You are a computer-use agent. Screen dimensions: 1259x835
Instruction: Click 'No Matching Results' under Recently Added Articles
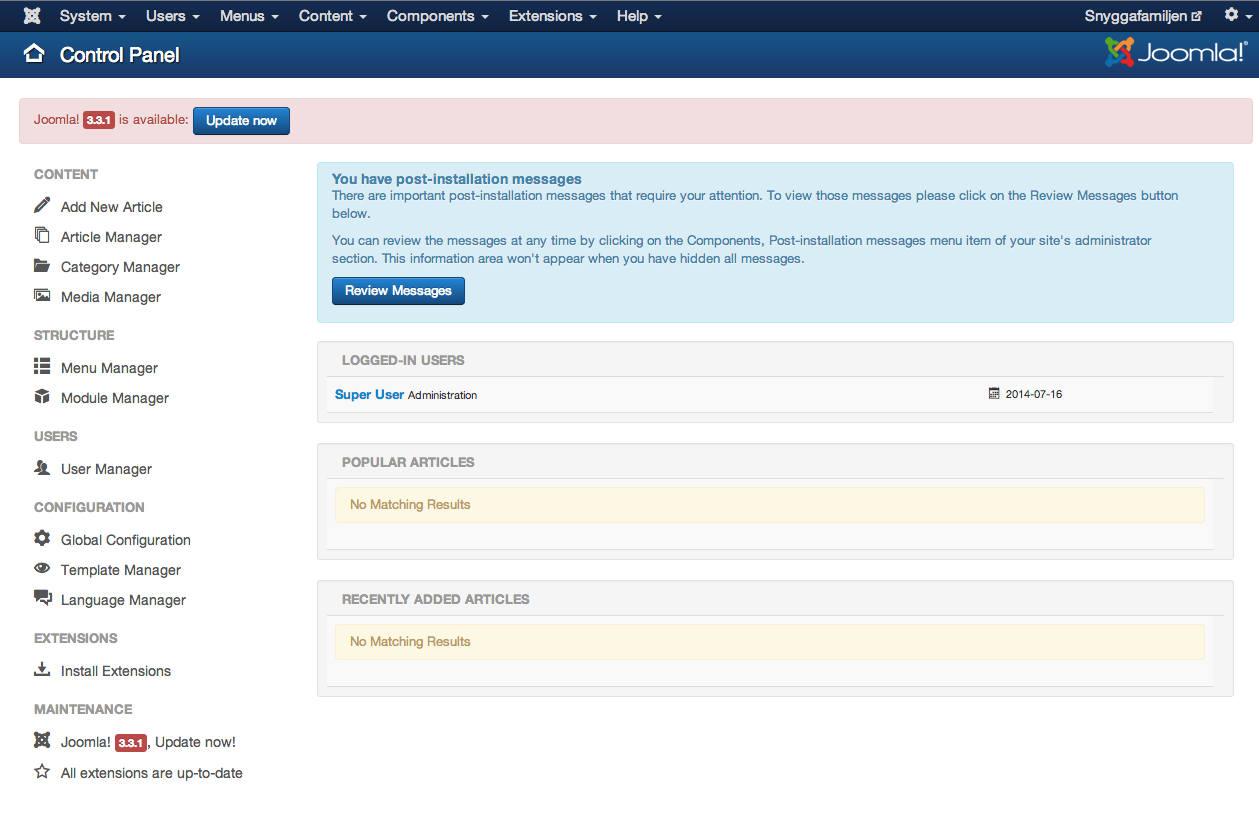pos(410,642)
